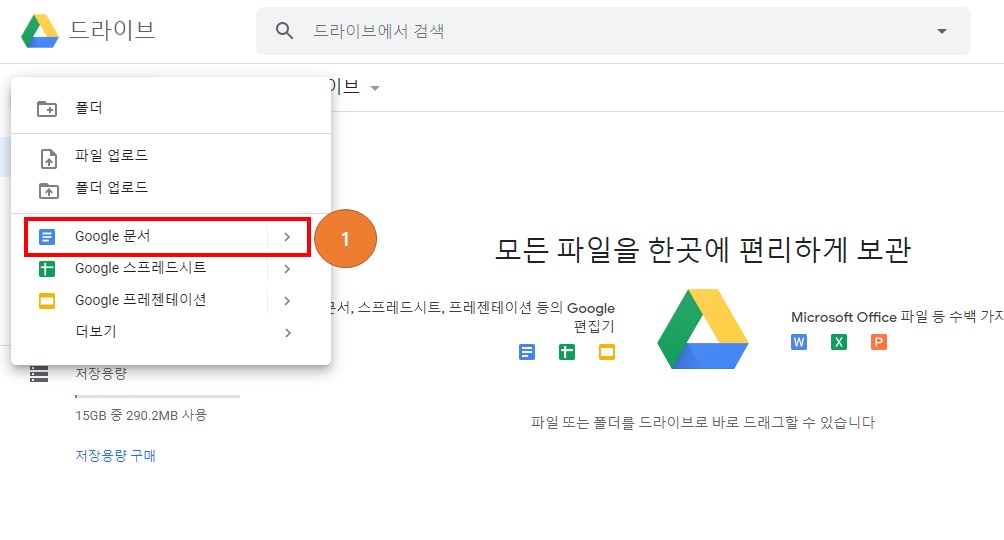Click the folder upload icon
1004x540 pixels.
[x=49, y=190]
